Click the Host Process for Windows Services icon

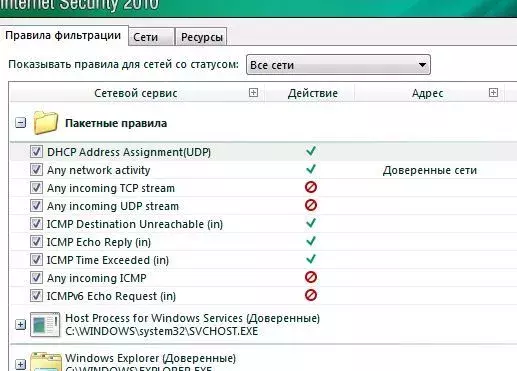coord(45,325)
